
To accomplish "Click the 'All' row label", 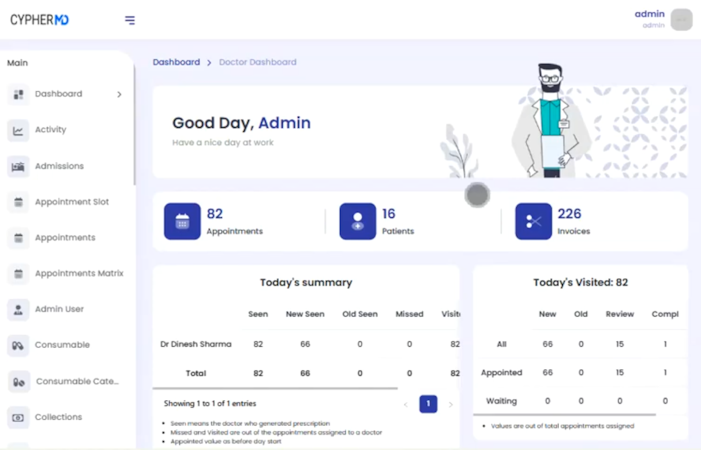I will click(x=502, y=344).
